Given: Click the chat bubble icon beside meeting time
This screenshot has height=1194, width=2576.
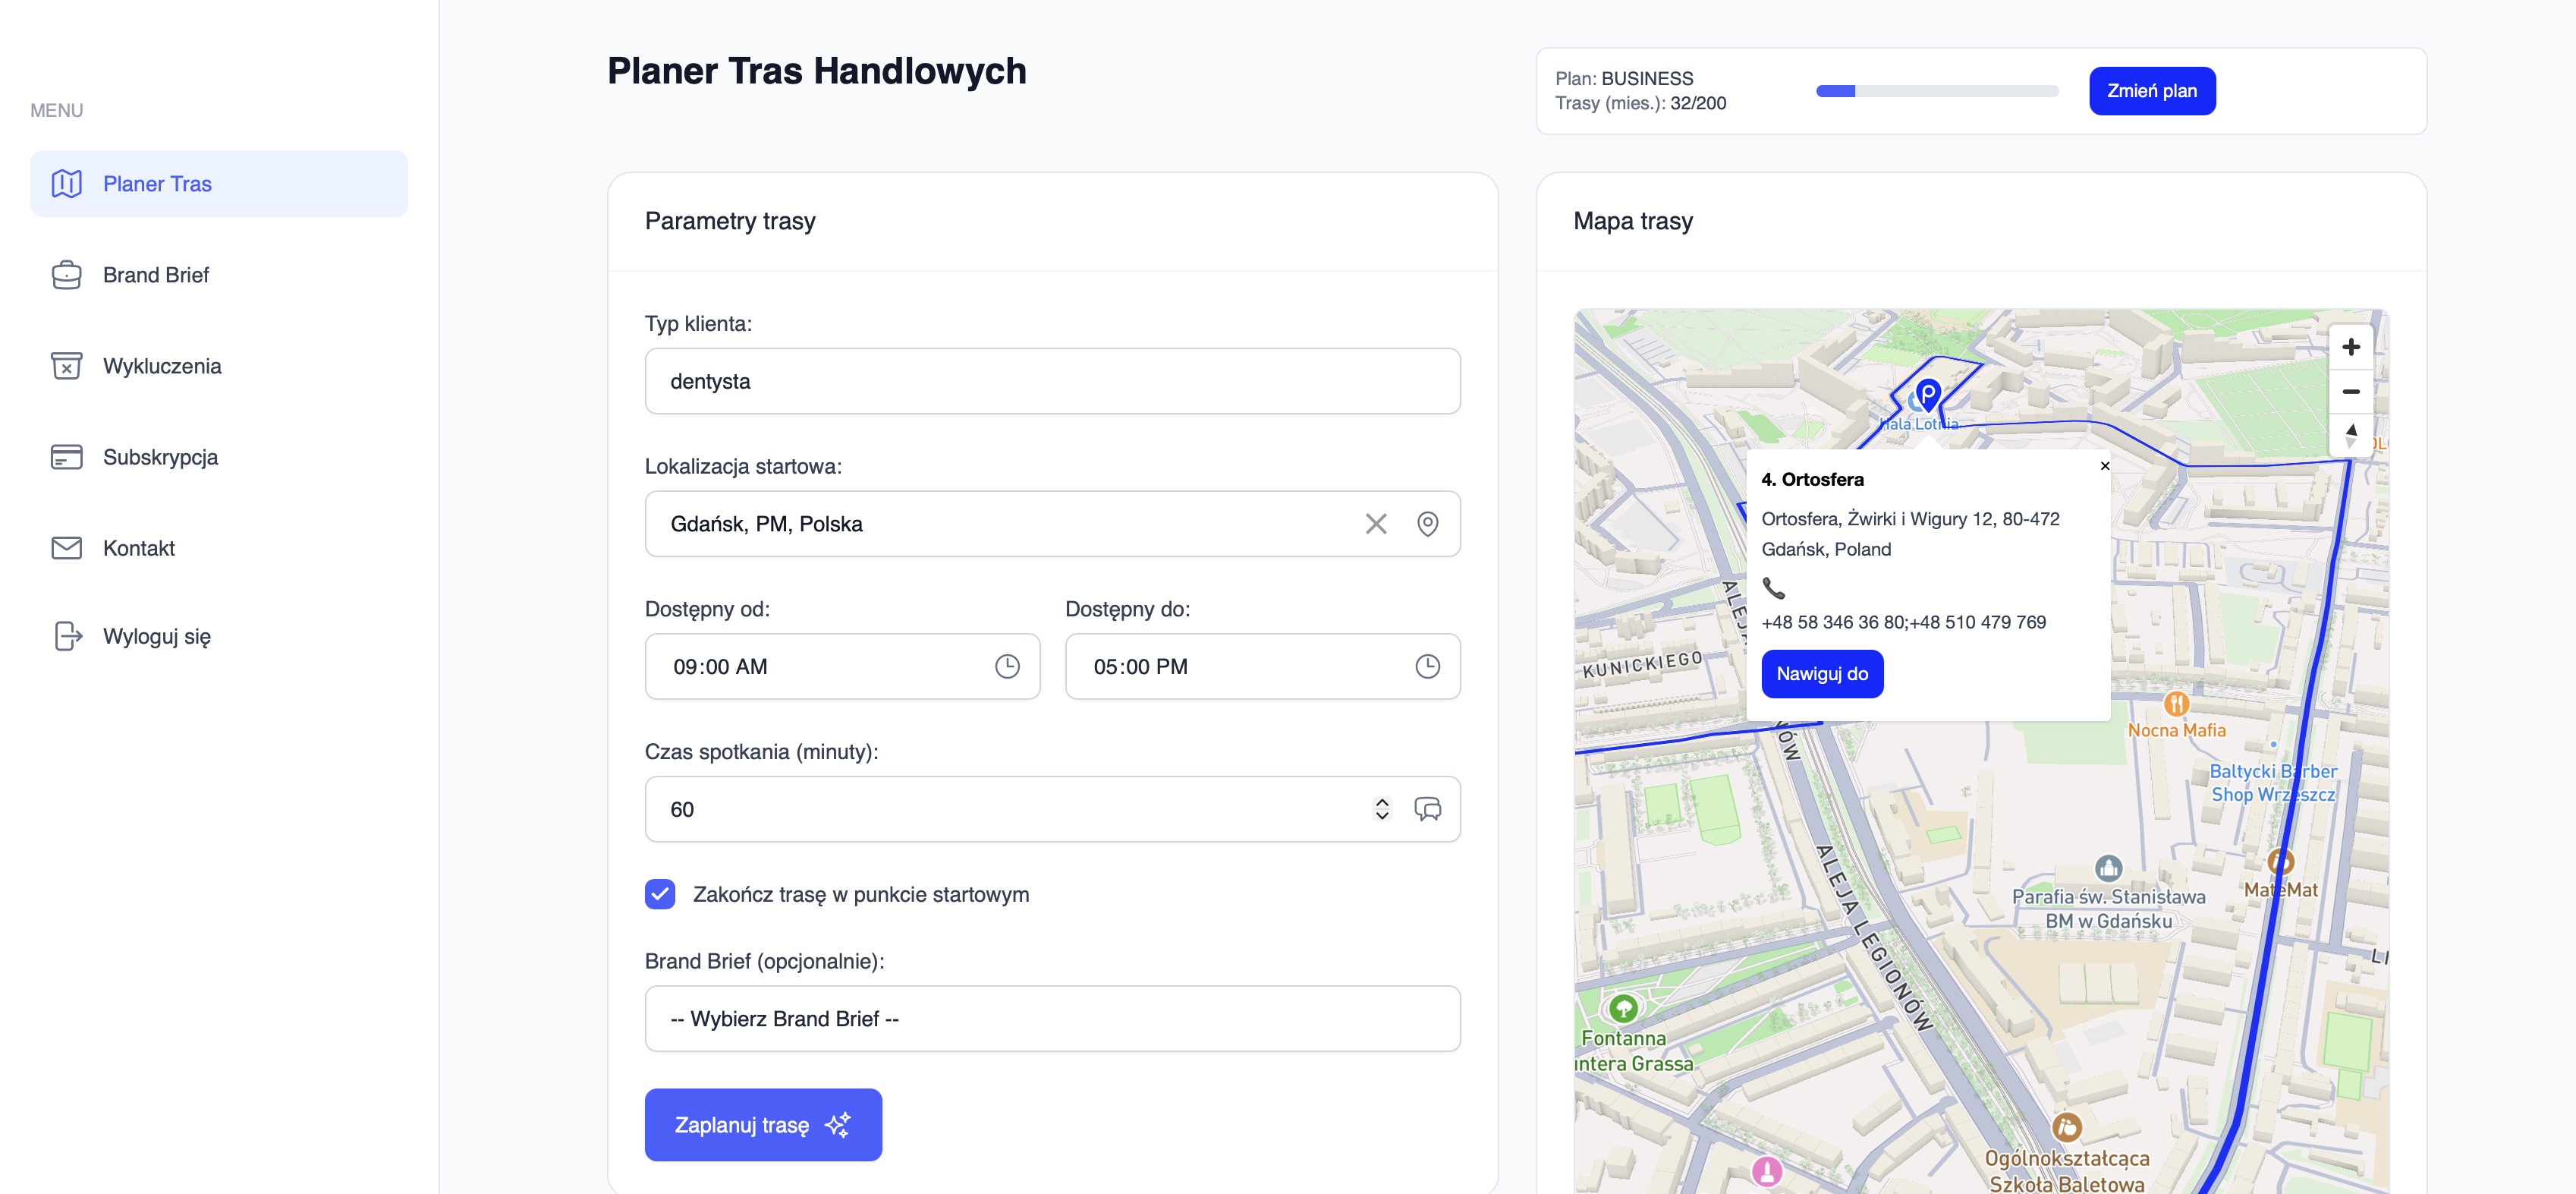Looking at the screenshot, I should [x=1427, y=809].
